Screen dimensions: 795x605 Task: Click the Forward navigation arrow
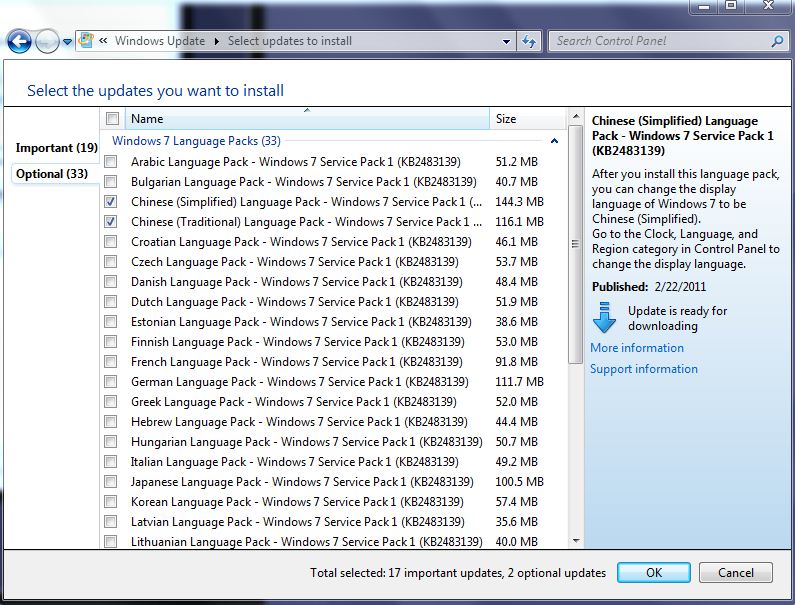click(47, 41)
